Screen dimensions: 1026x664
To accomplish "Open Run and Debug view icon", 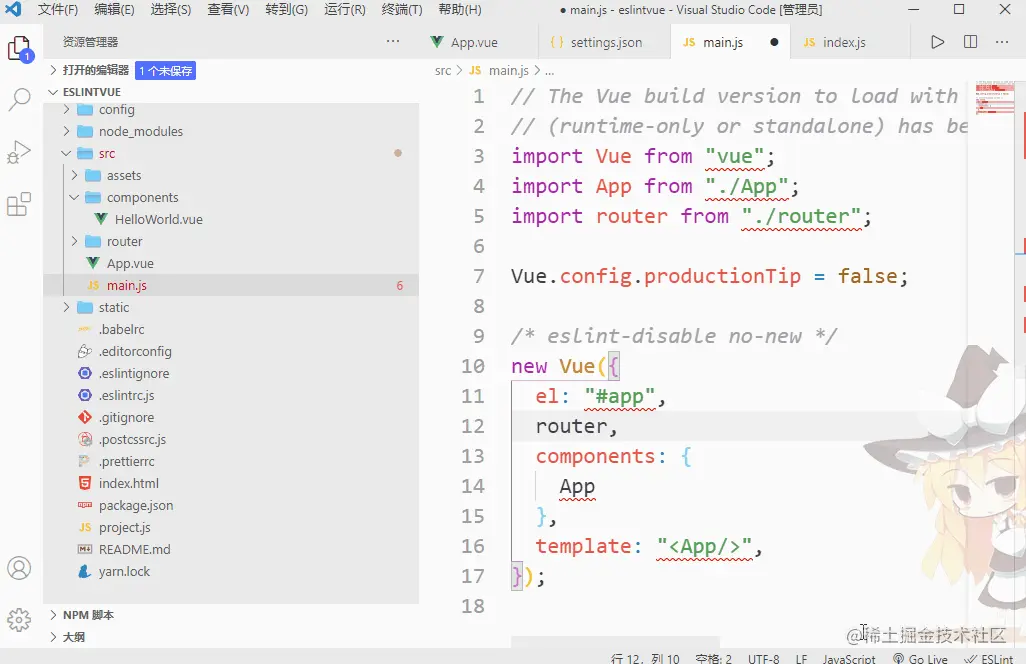I will [19, 152].
